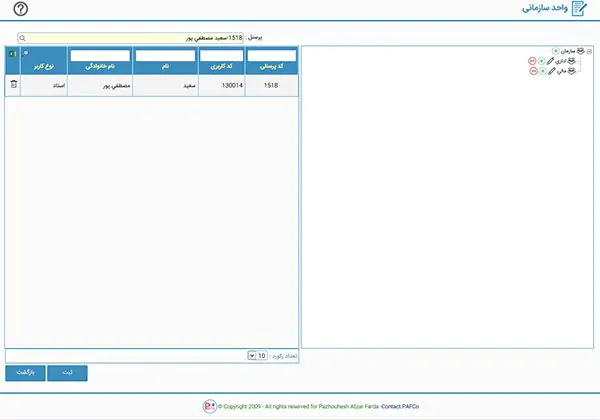Screen dimensions: 600x420
Task: Sort by نام خانوادگی column header
Action: click(x=100, y=67)
